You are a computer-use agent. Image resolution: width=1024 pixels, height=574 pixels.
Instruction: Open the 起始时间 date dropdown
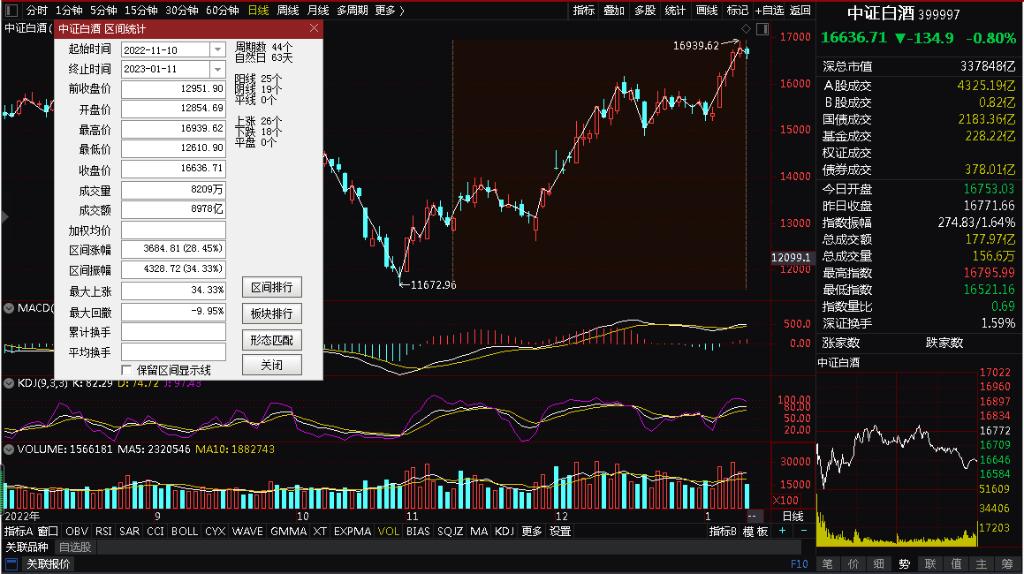(217, 50)
